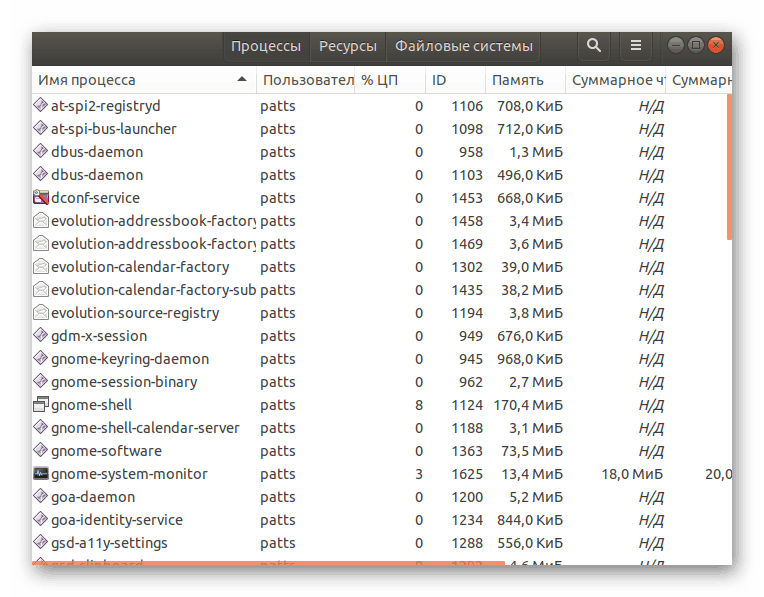Click the at-spi-bus-launcher process icon
The height and width of the screenshot is (597, 764).
click(40, 128)
